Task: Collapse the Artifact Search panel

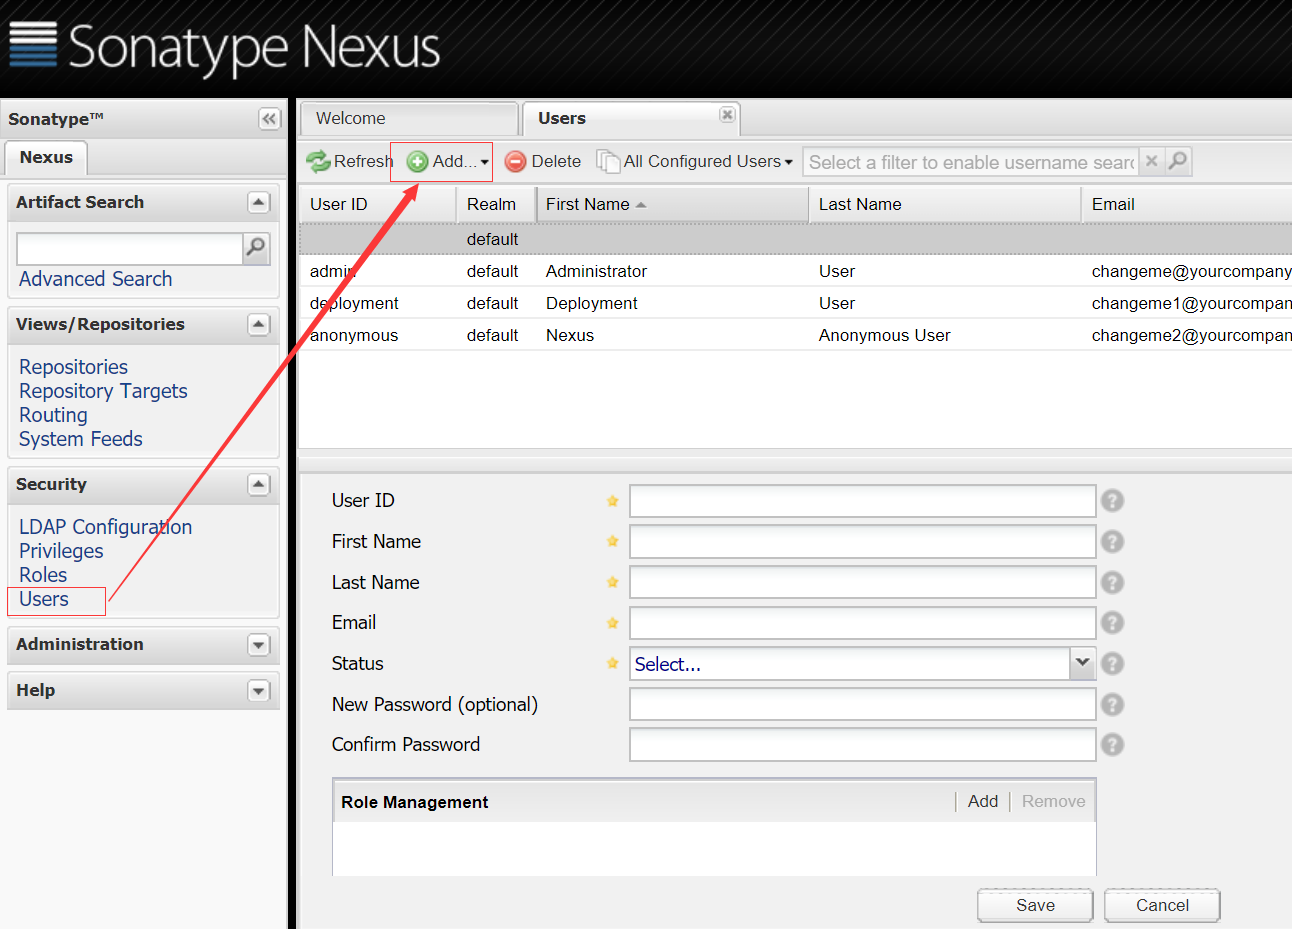Action: [x=258, y=203]
